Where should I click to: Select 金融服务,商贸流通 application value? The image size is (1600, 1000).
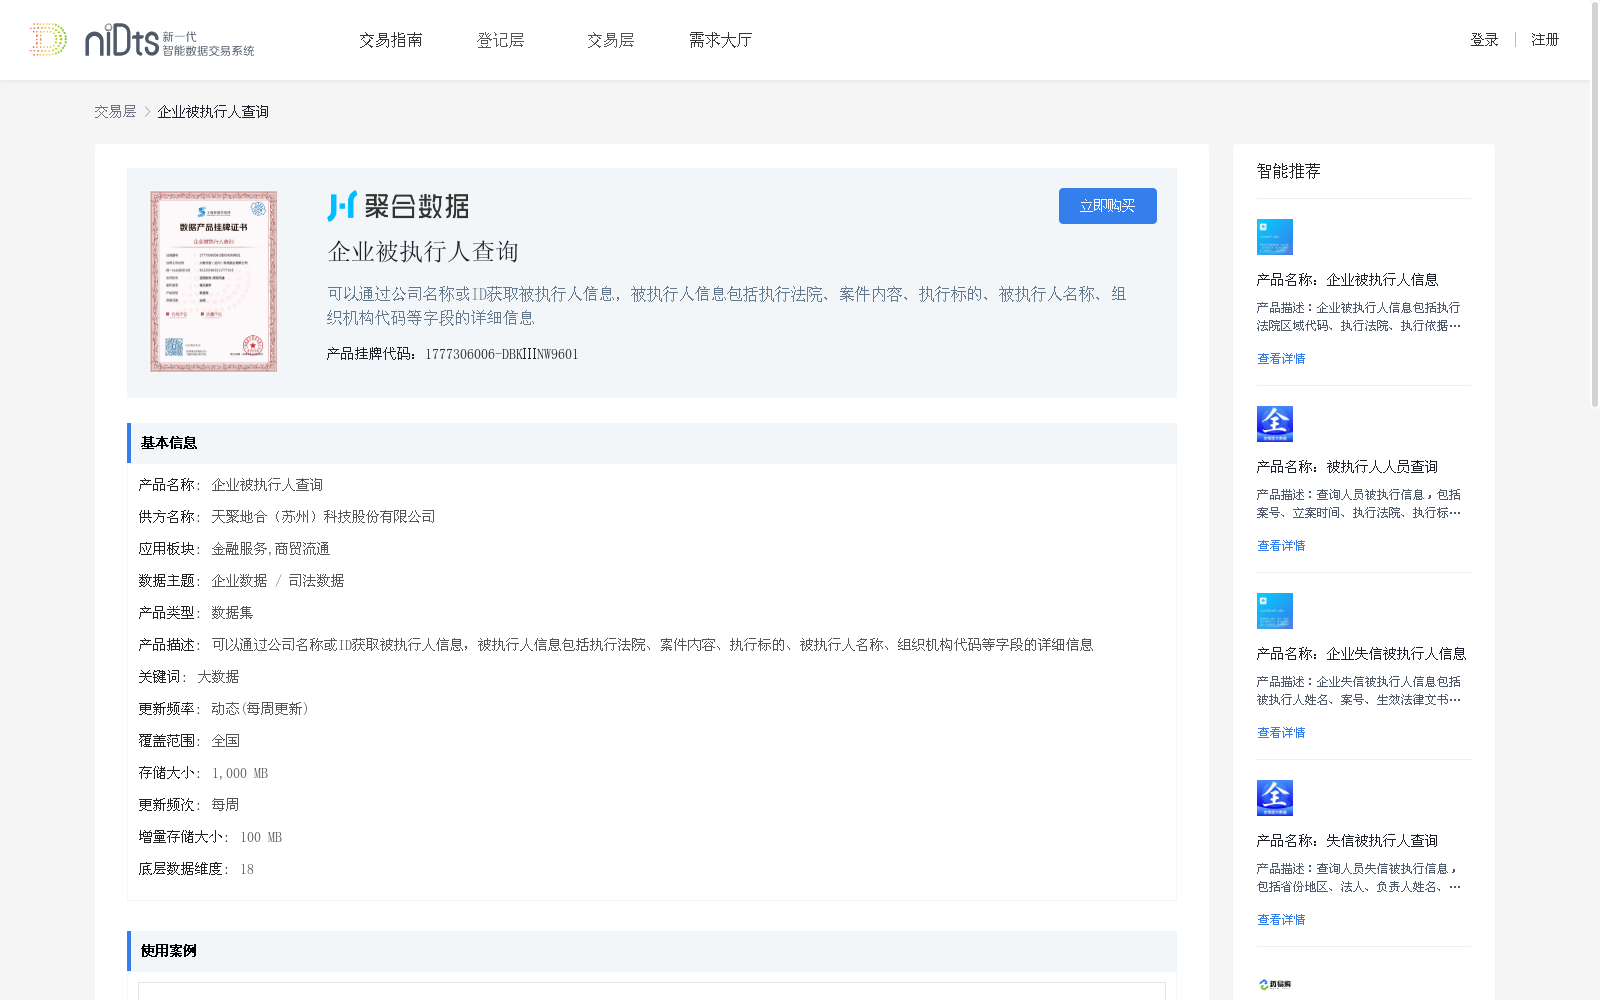(270, 549)
